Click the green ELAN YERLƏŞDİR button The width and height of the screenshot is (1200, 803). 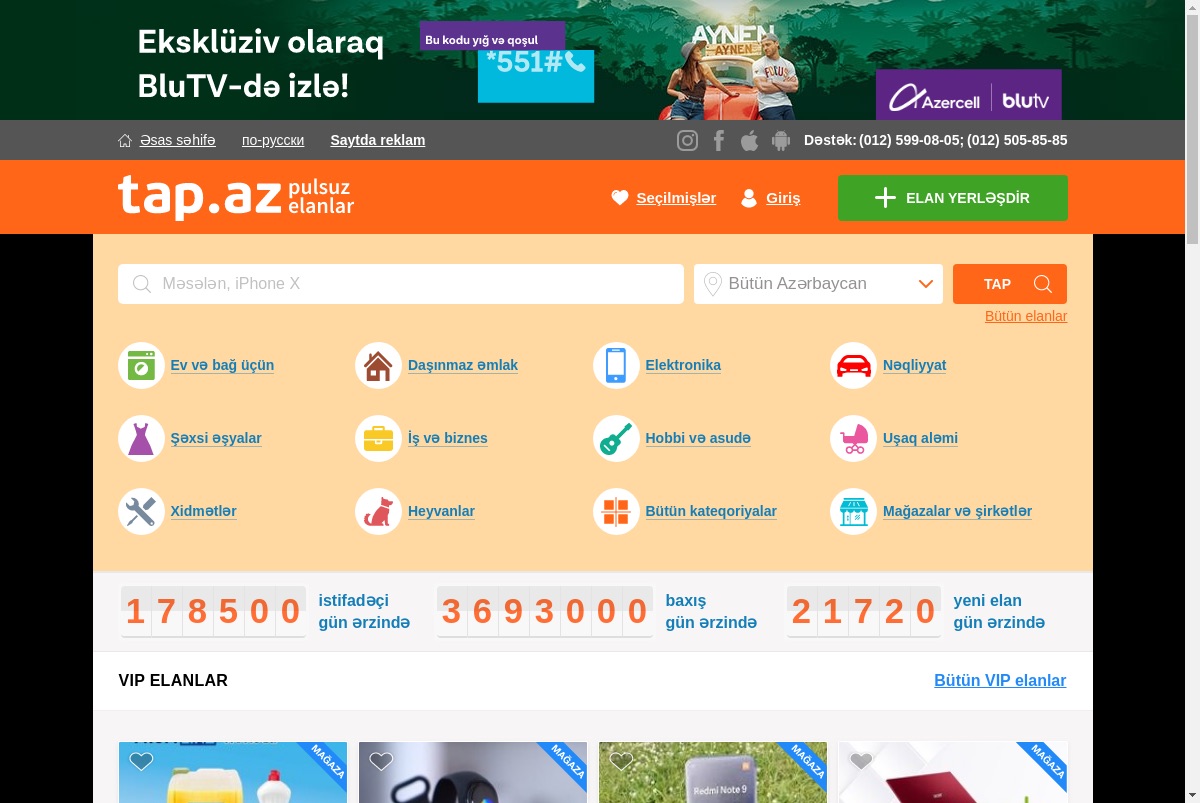click(953, 198)
